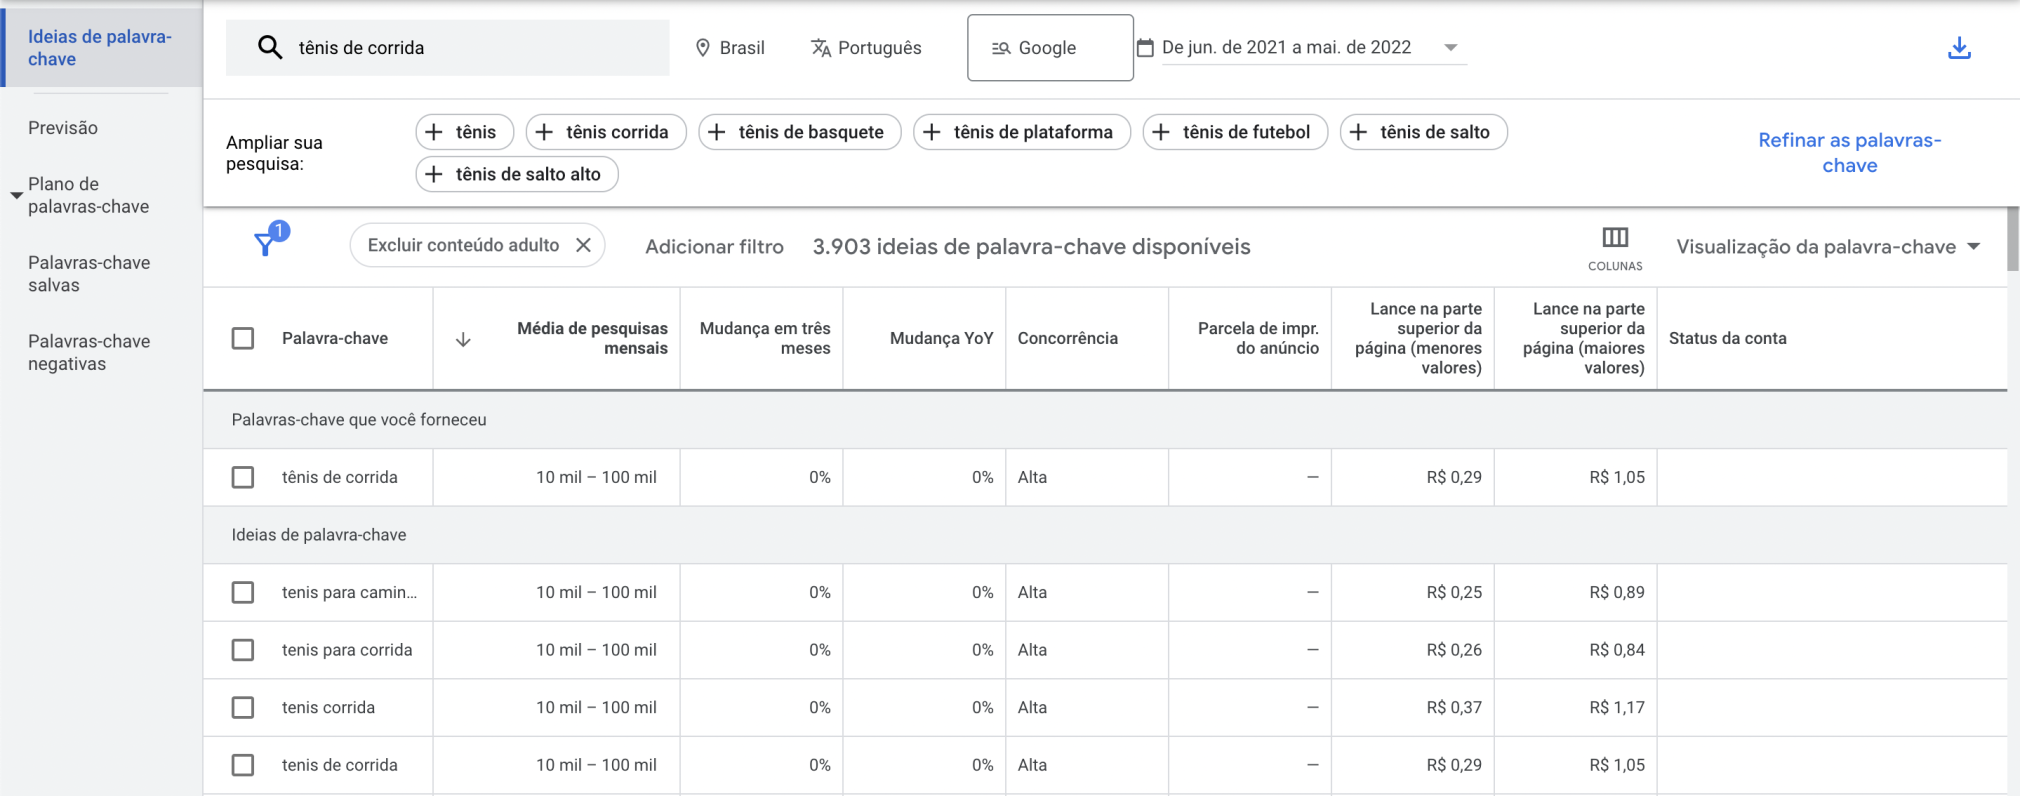2020x796 pixels.
Task: Click the R$ 0,25 bid value
Action: (1454, 592)
